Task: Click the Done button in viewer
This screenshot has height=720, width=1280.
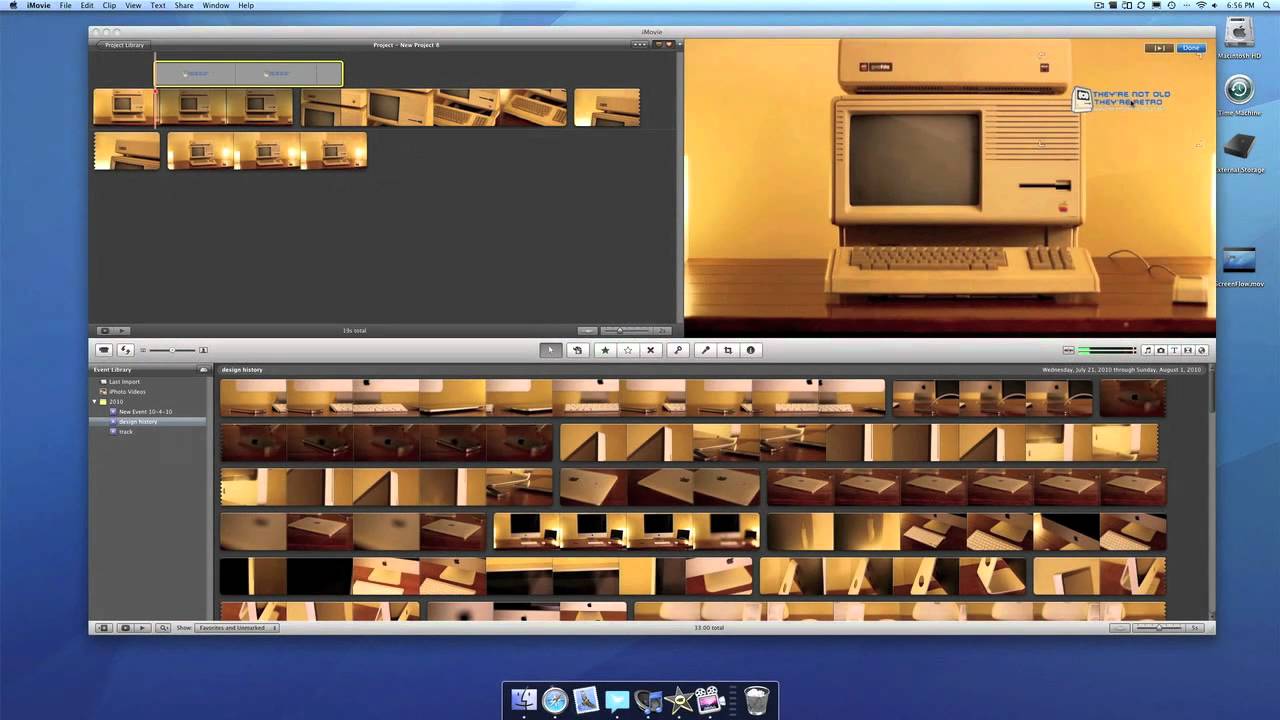Action: pyautogui.click(x=1191, y=48)
